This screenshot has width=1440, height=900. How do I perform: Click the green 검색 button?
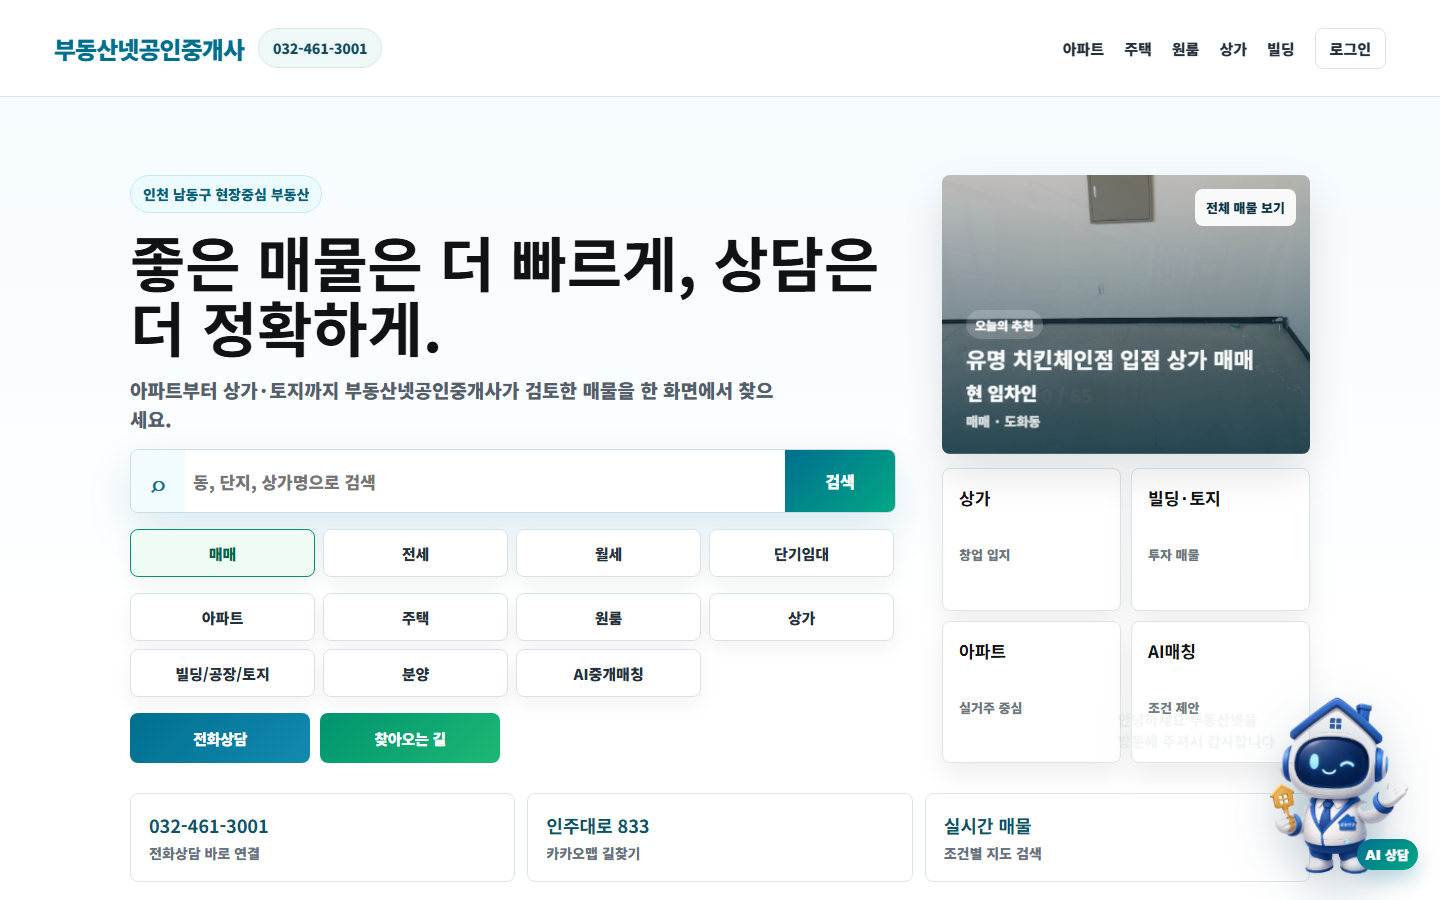840,481
